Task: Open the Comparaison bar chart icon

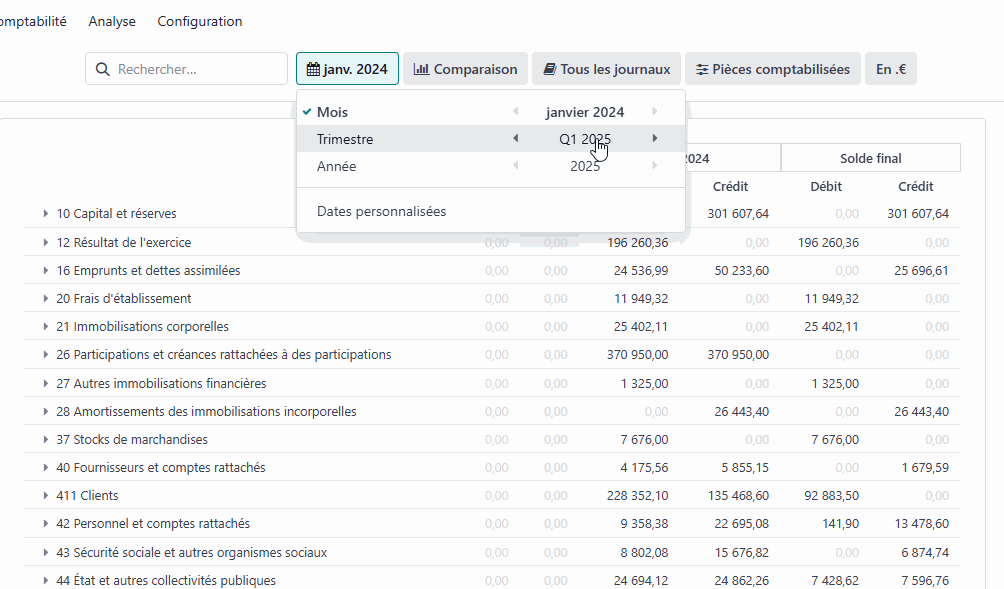Action: coord(422,69)
